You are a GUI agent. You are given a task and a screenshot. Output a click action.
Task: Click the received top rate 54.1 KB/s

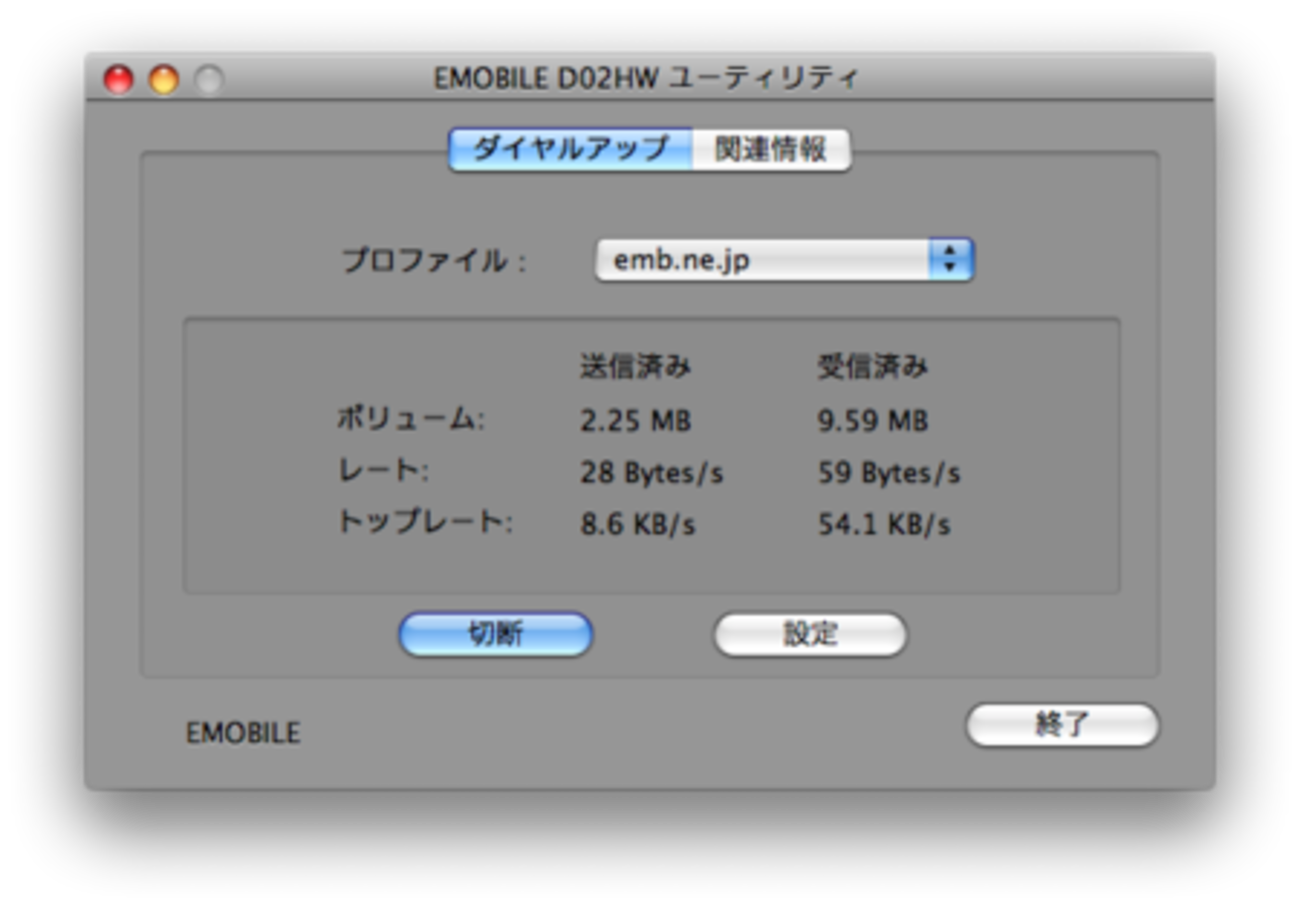(x=884, y=525)
